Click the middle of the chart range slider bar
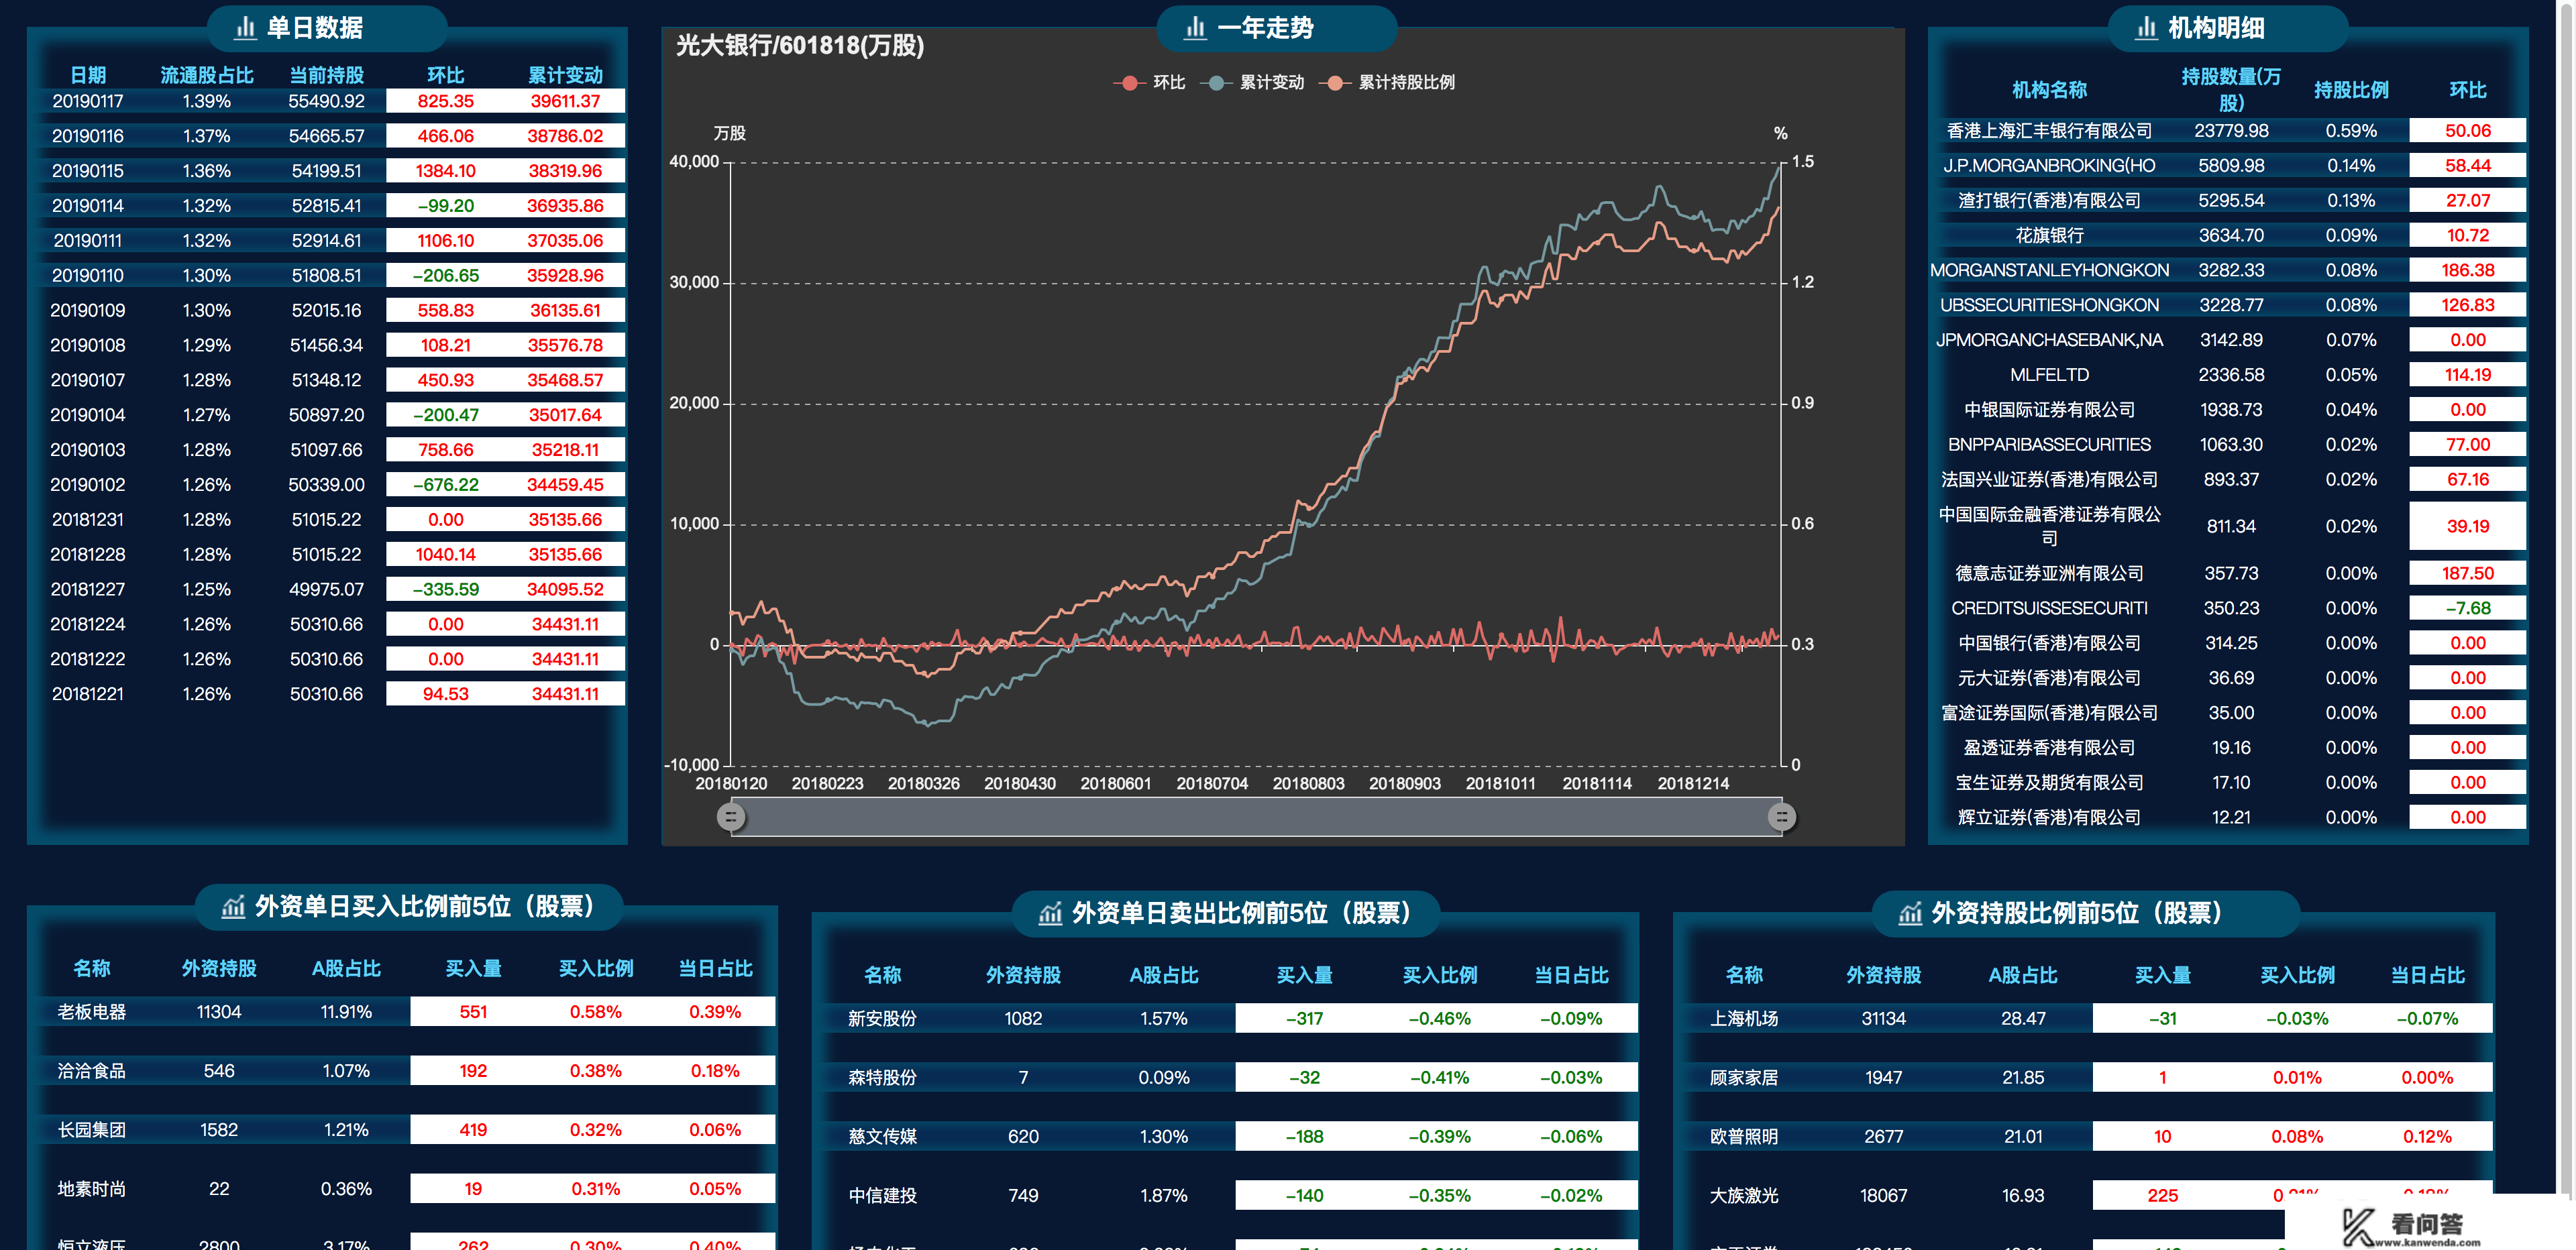 coord(1256,817)
